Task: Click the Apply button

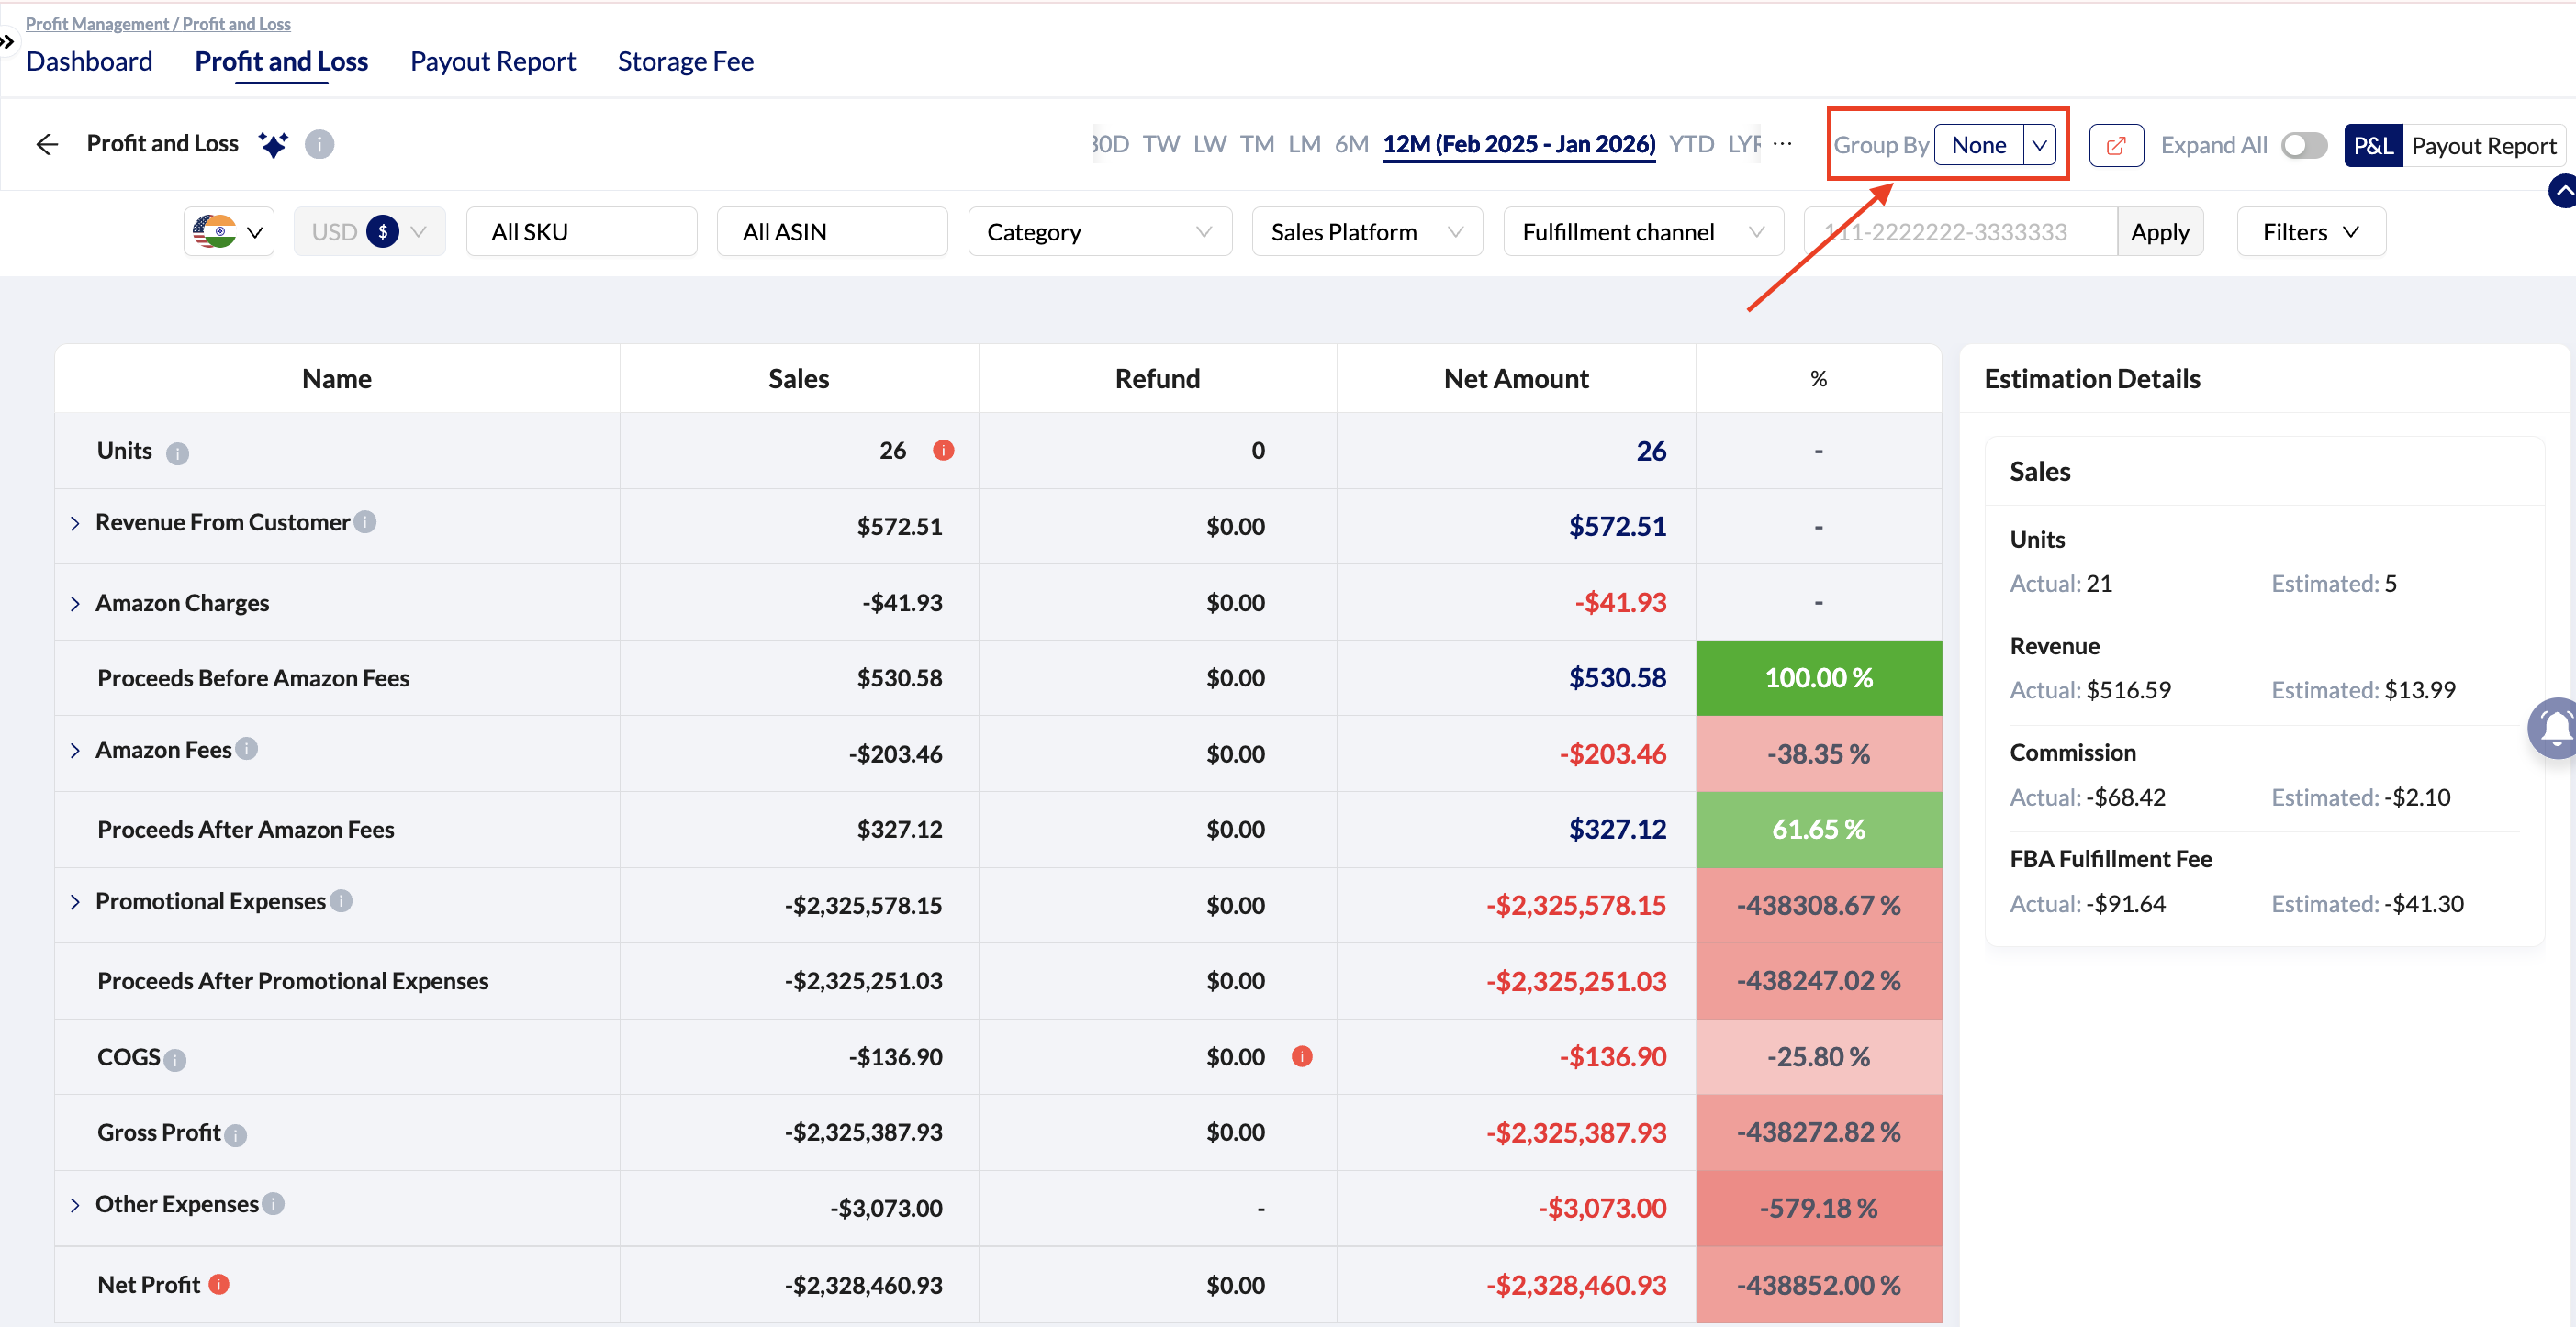Action: coord(2159,232)
